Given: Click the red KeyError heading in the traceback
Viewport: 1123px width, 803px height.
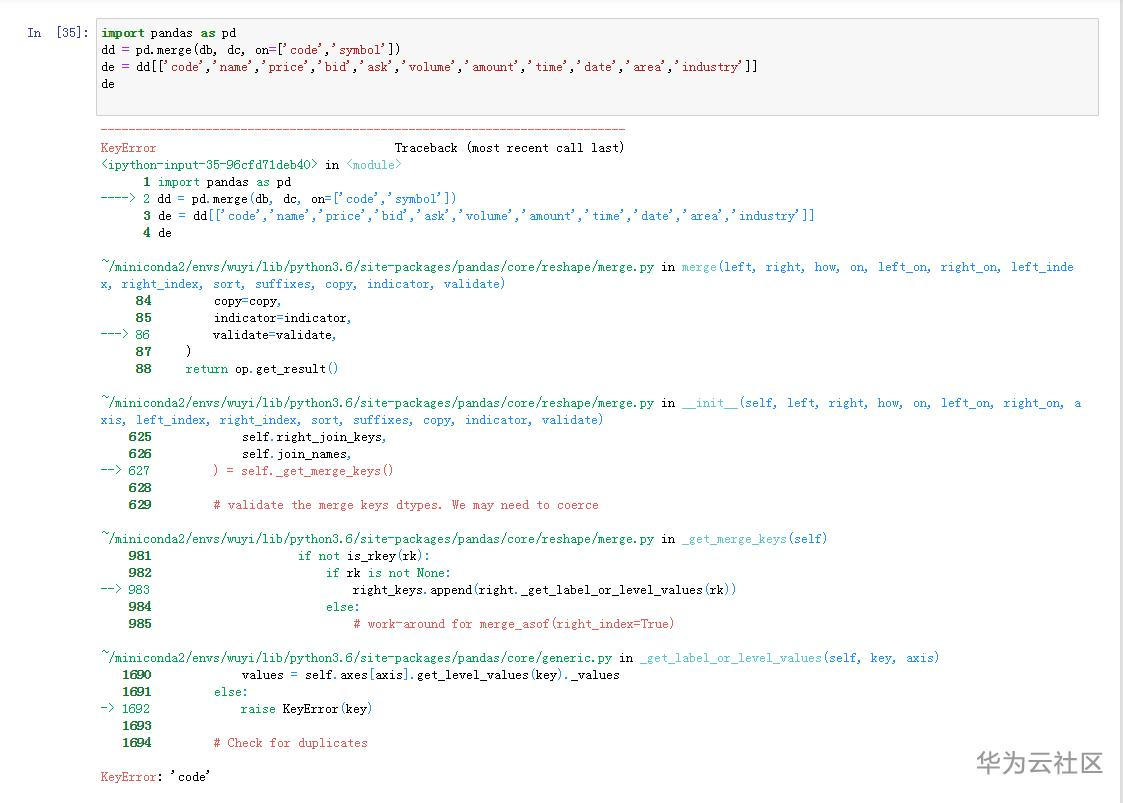Looking at the screenshot, I should pos(128,148).
